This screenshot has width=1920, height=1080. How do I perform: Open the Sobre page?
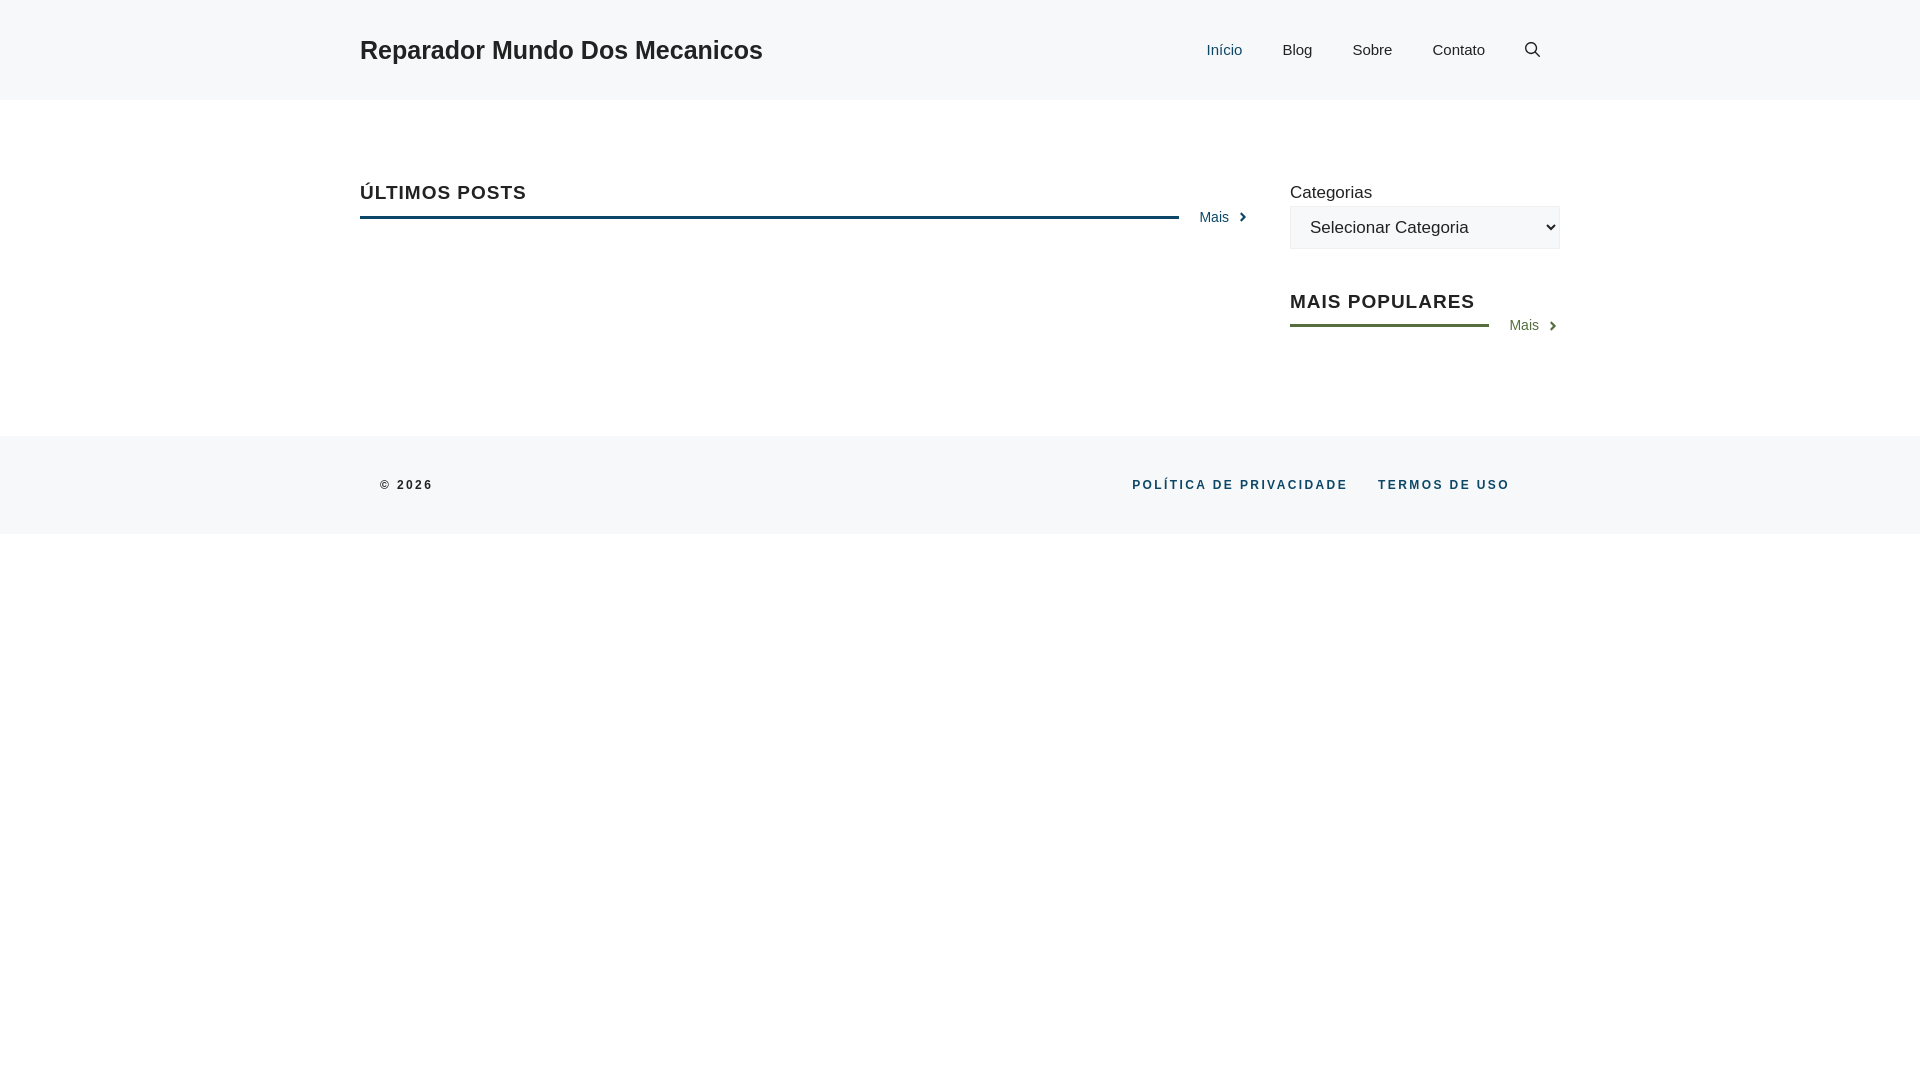[x=1372, y=50]
